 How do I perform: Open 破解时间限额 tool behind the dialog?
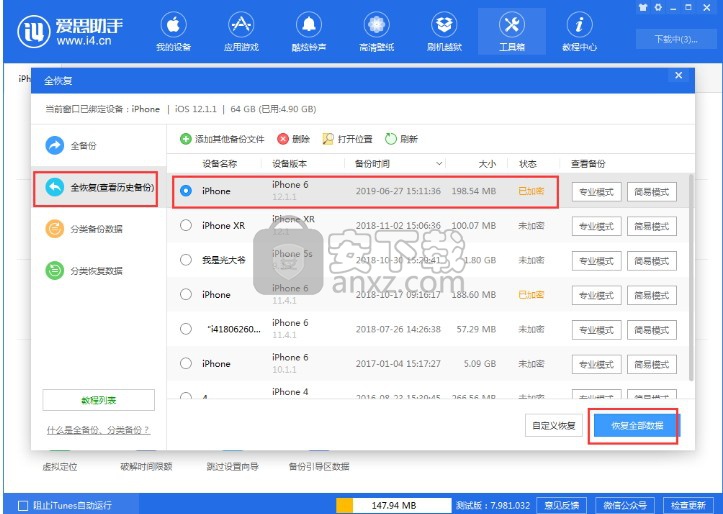146,467
